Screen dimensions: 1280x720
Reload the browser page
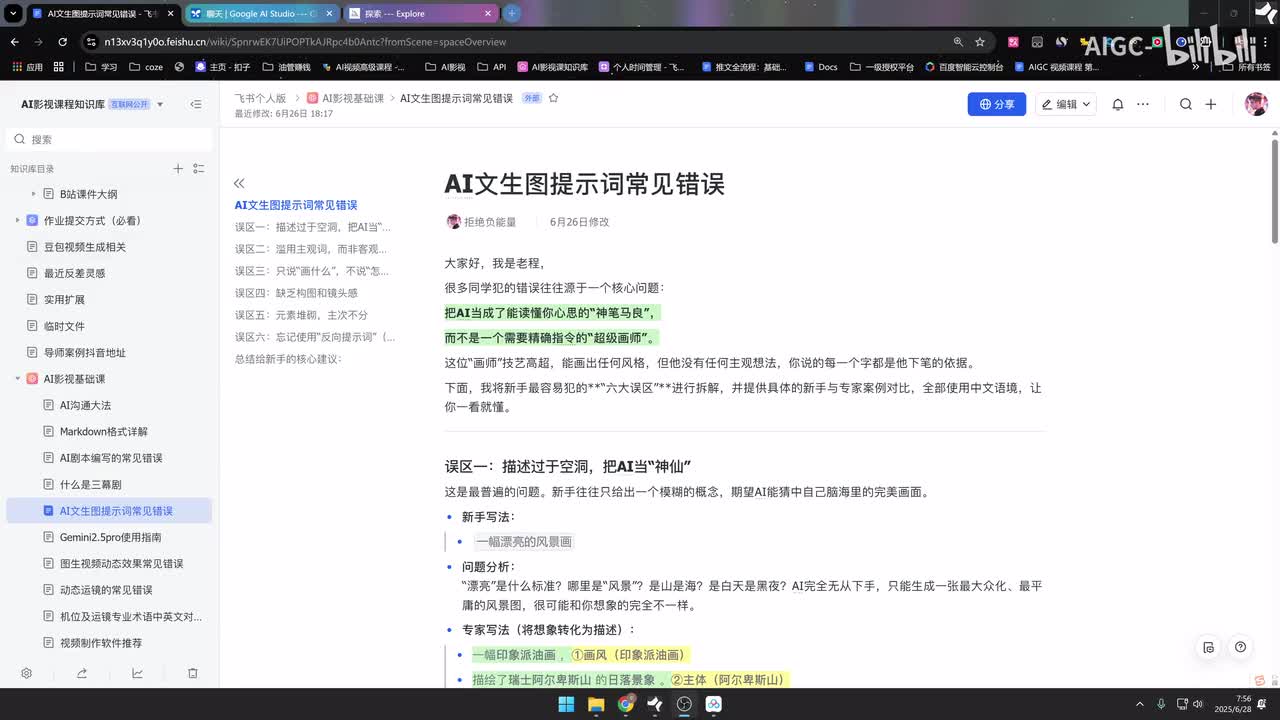tap(62, 42)
